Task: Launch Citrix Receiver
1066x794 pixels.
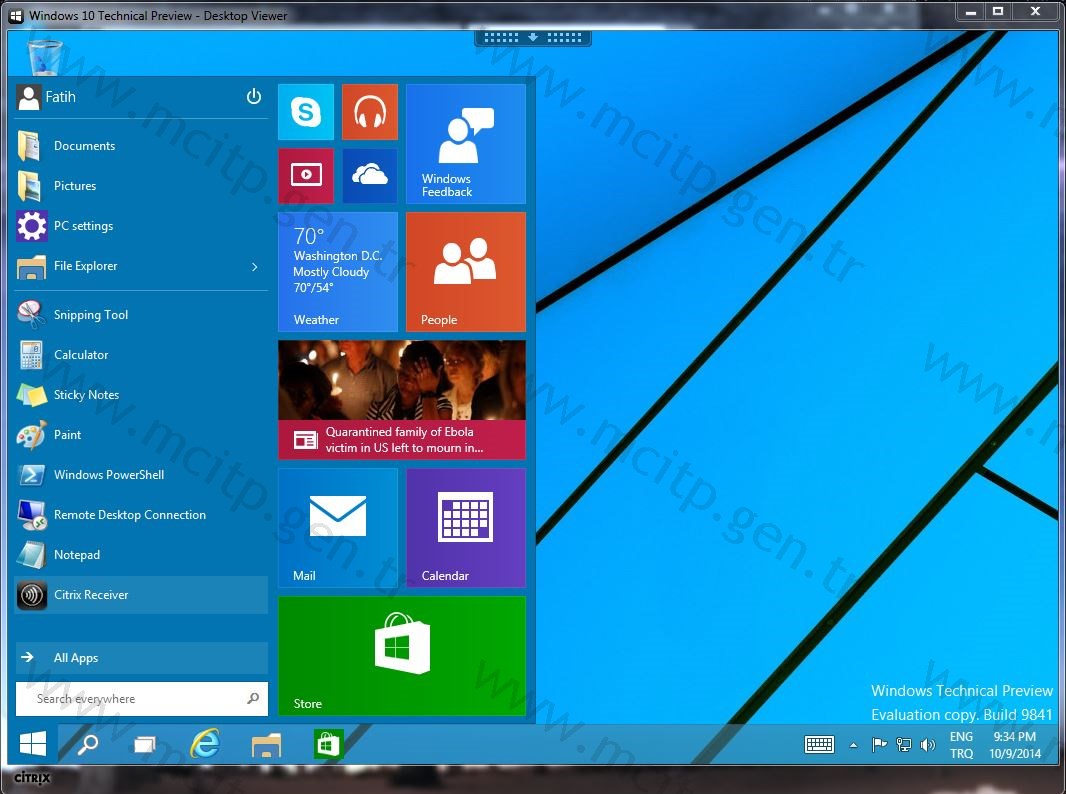Action: [x=141, y=595]
